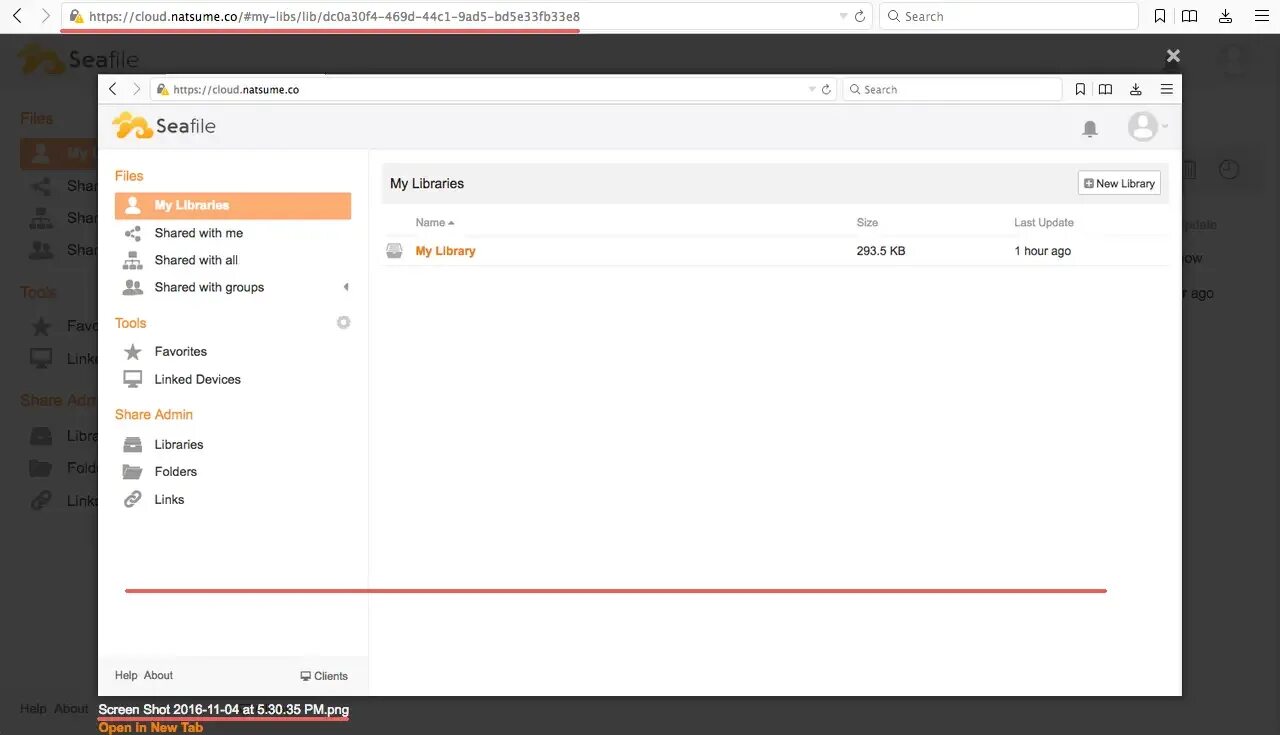
Task: Click the dimmed Help link in the background page
Action: point(33,708)
